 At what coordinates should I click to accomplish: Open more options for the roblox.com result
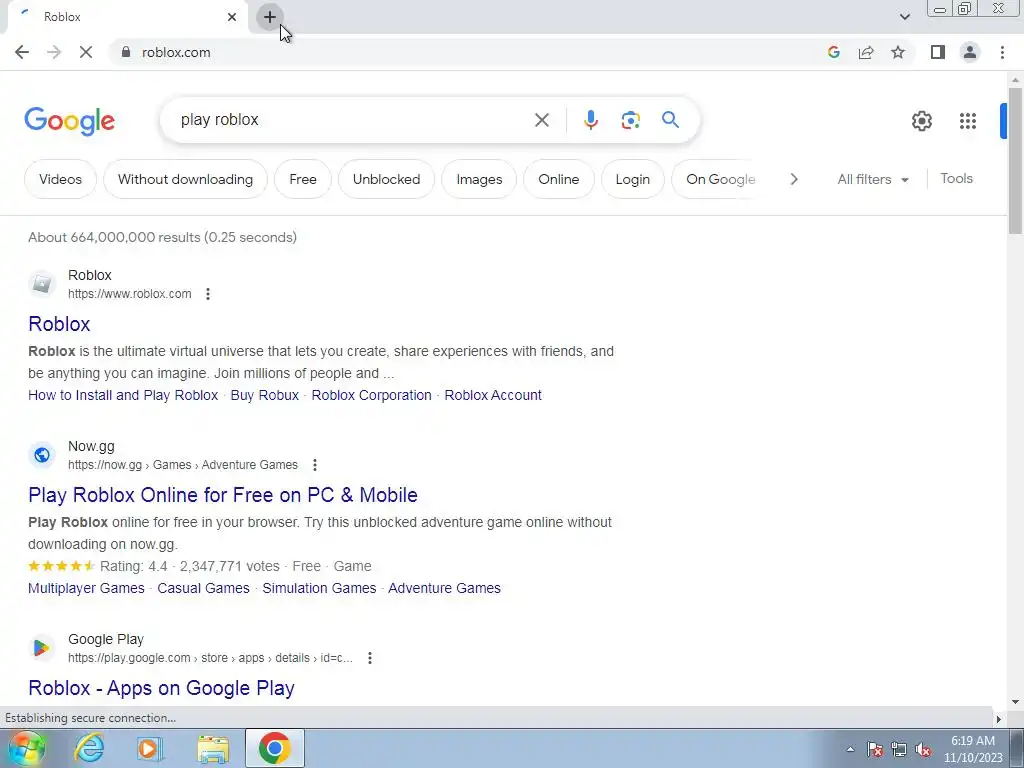point(208,294)
